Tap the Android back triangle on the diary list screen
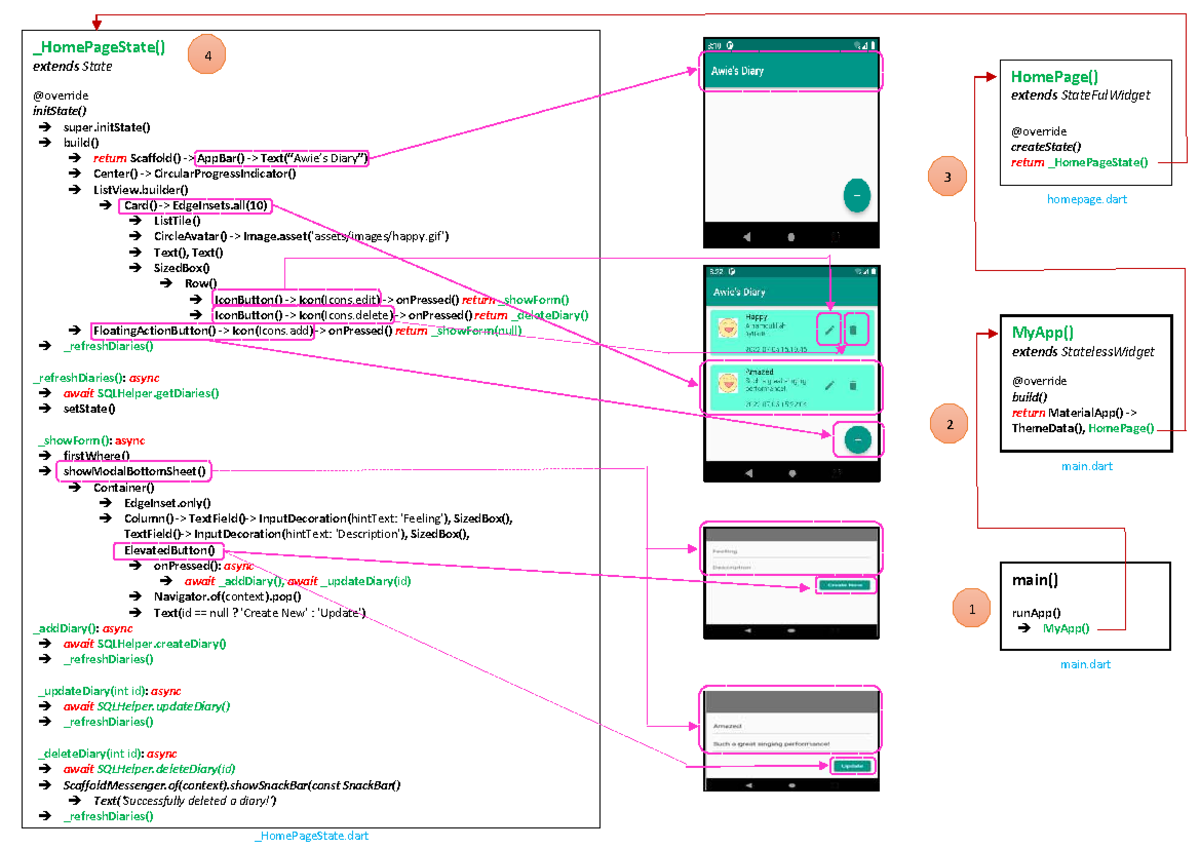Image resolution: width=1200 pixels, height=849 pixels. (x=747, y=473)
